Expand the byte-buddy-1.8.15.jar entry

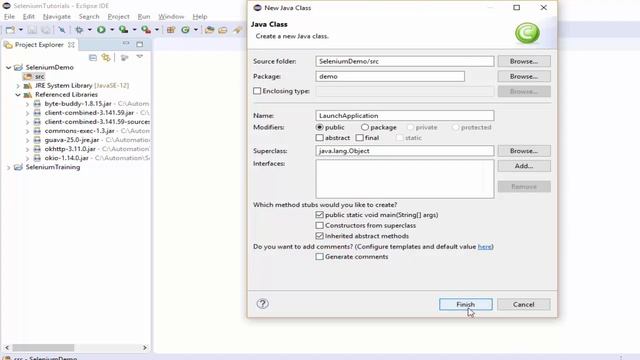click(27, 104)
